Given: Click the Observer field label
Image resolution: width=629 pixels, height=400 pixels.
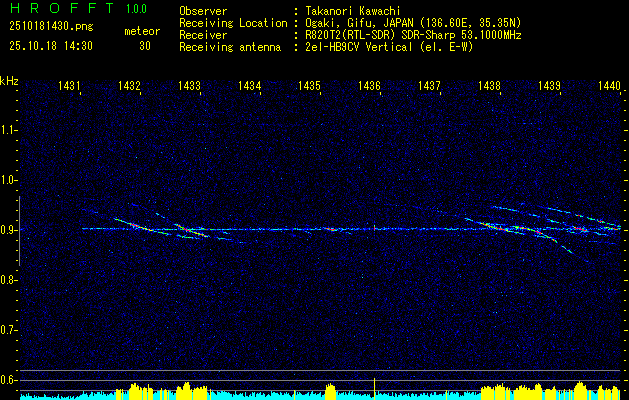Looking at the screenshot, I should pyautogui.click(x=203, y=11).
